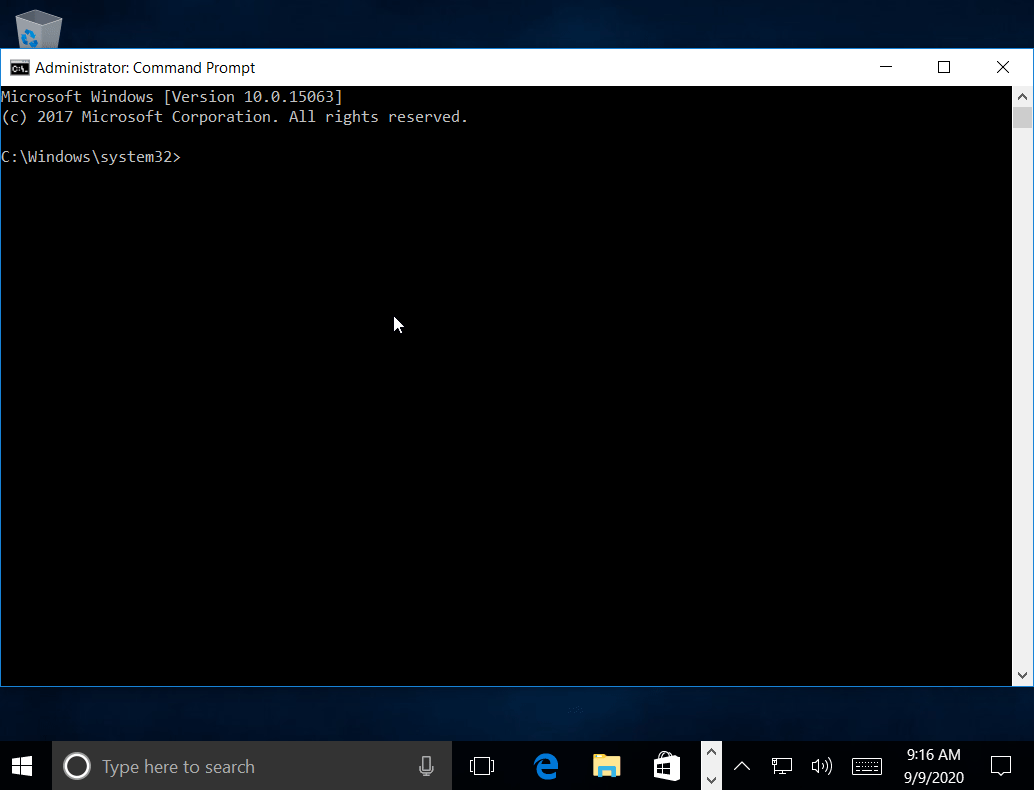1034x790 pixels.
Task: Click the Microsoft Corporation copyright line
Action: (234, 117)
